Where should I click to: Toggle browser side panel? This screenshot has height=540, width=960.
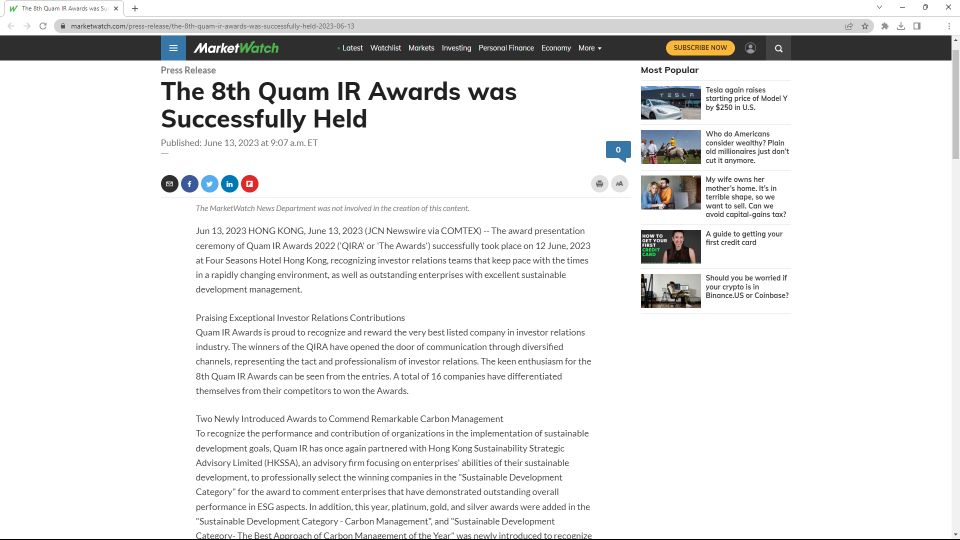[x=917, y=26]
